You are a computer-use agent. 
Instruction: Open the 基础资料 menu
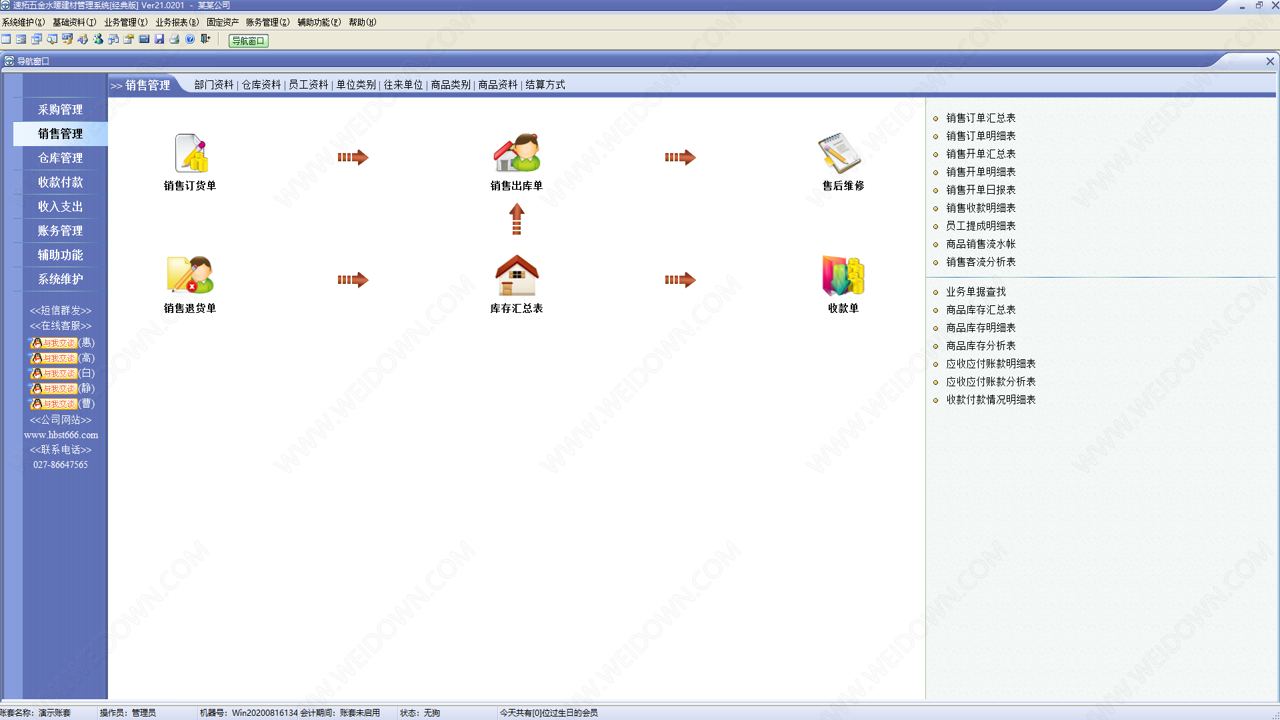(74, 22)
